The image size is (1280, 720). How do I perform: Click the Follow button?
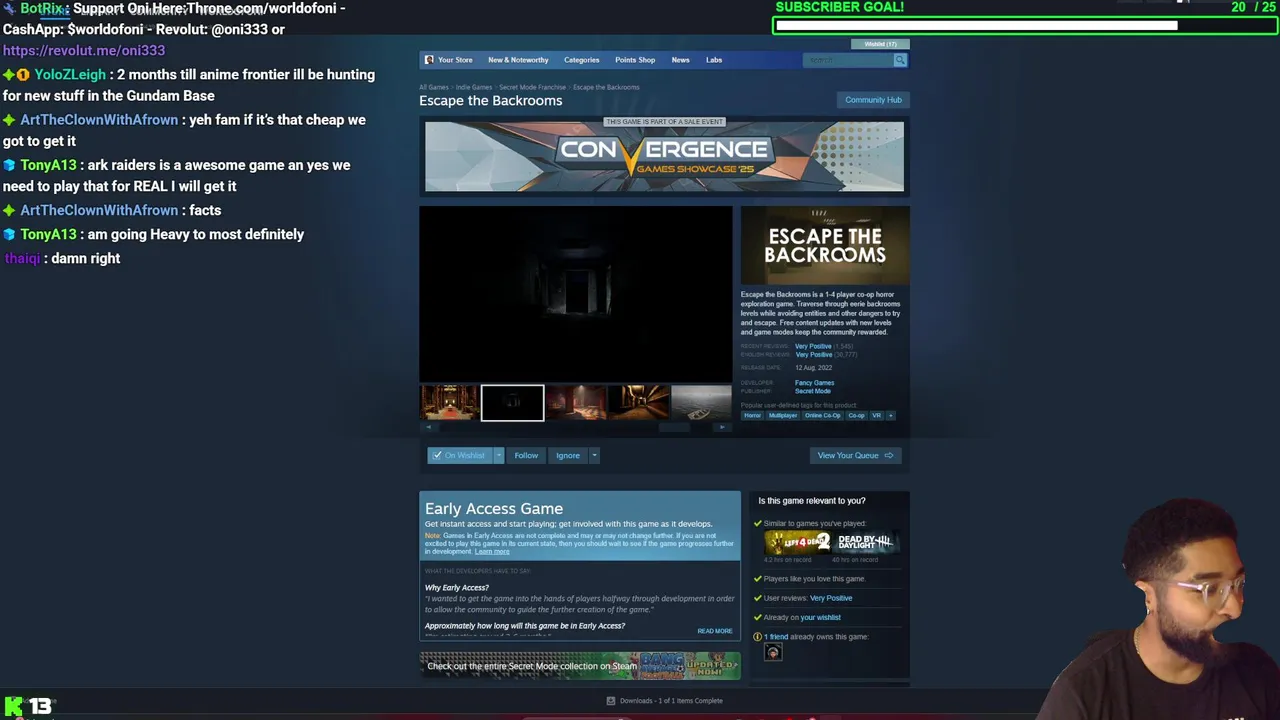pyautogui.click(x=526, y=455)
